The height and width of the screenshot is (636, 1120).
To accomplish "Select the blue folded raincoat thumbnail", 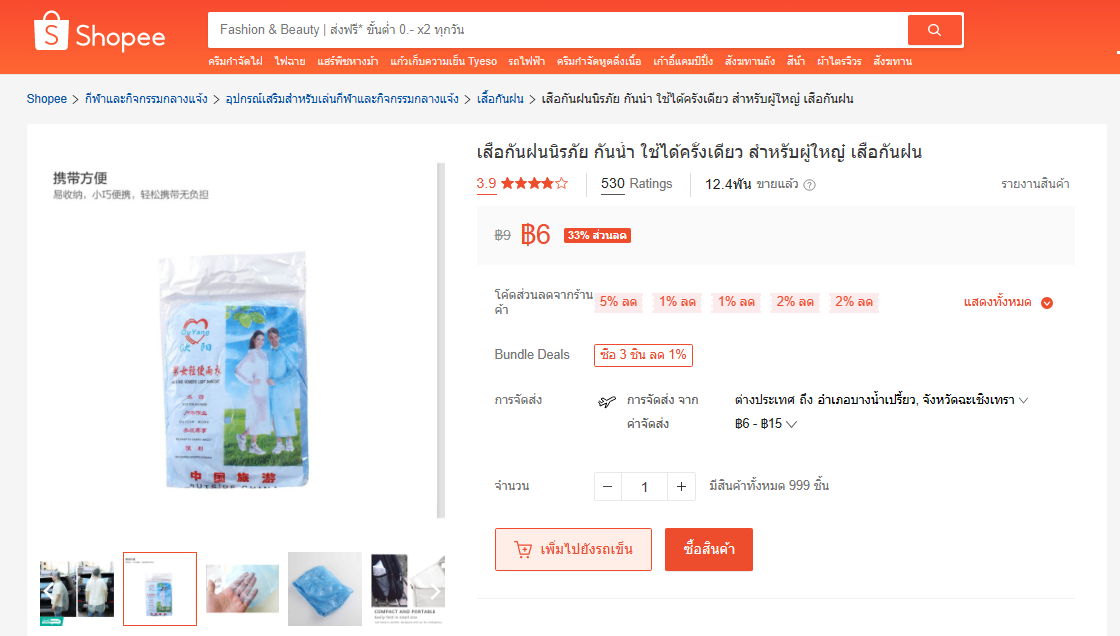I will [325, 589].
